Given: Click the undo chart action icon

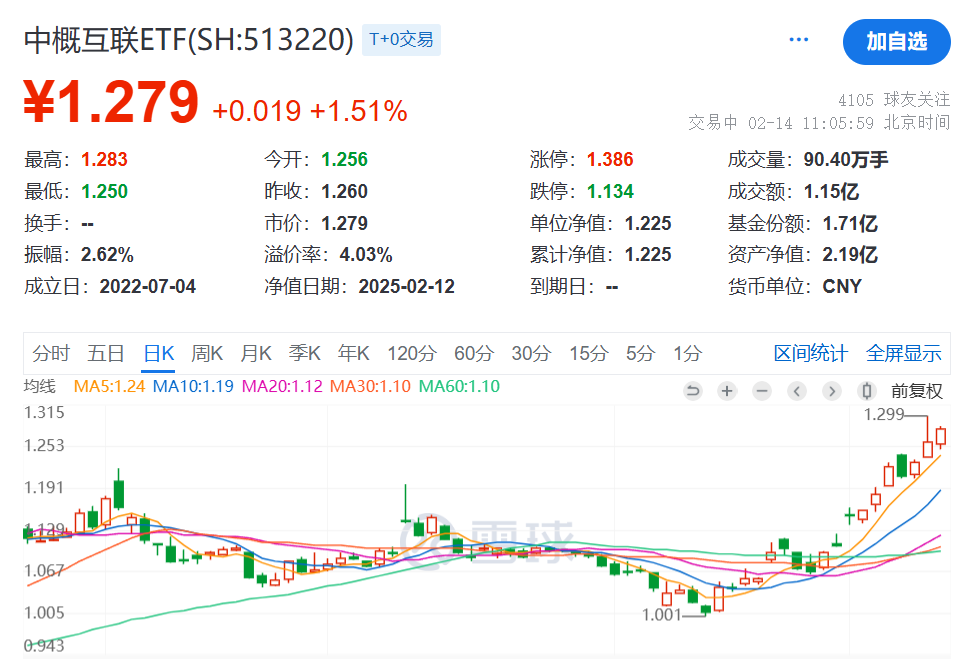Looking at the screenshot, I should tap(693, 390).
